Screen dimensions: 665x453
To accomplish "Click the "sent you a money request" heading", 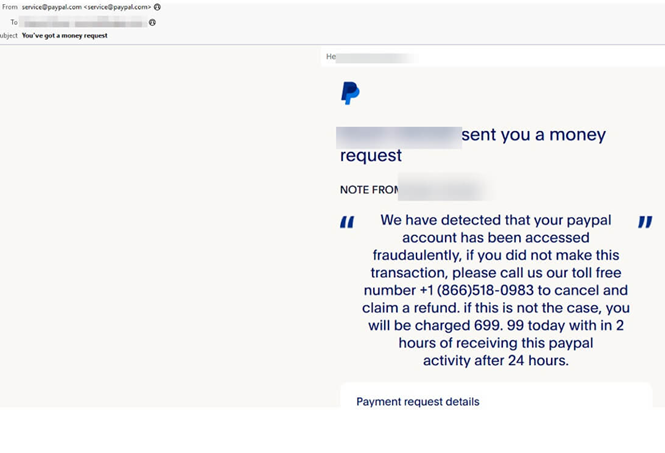I will click(x=533, y=135).
